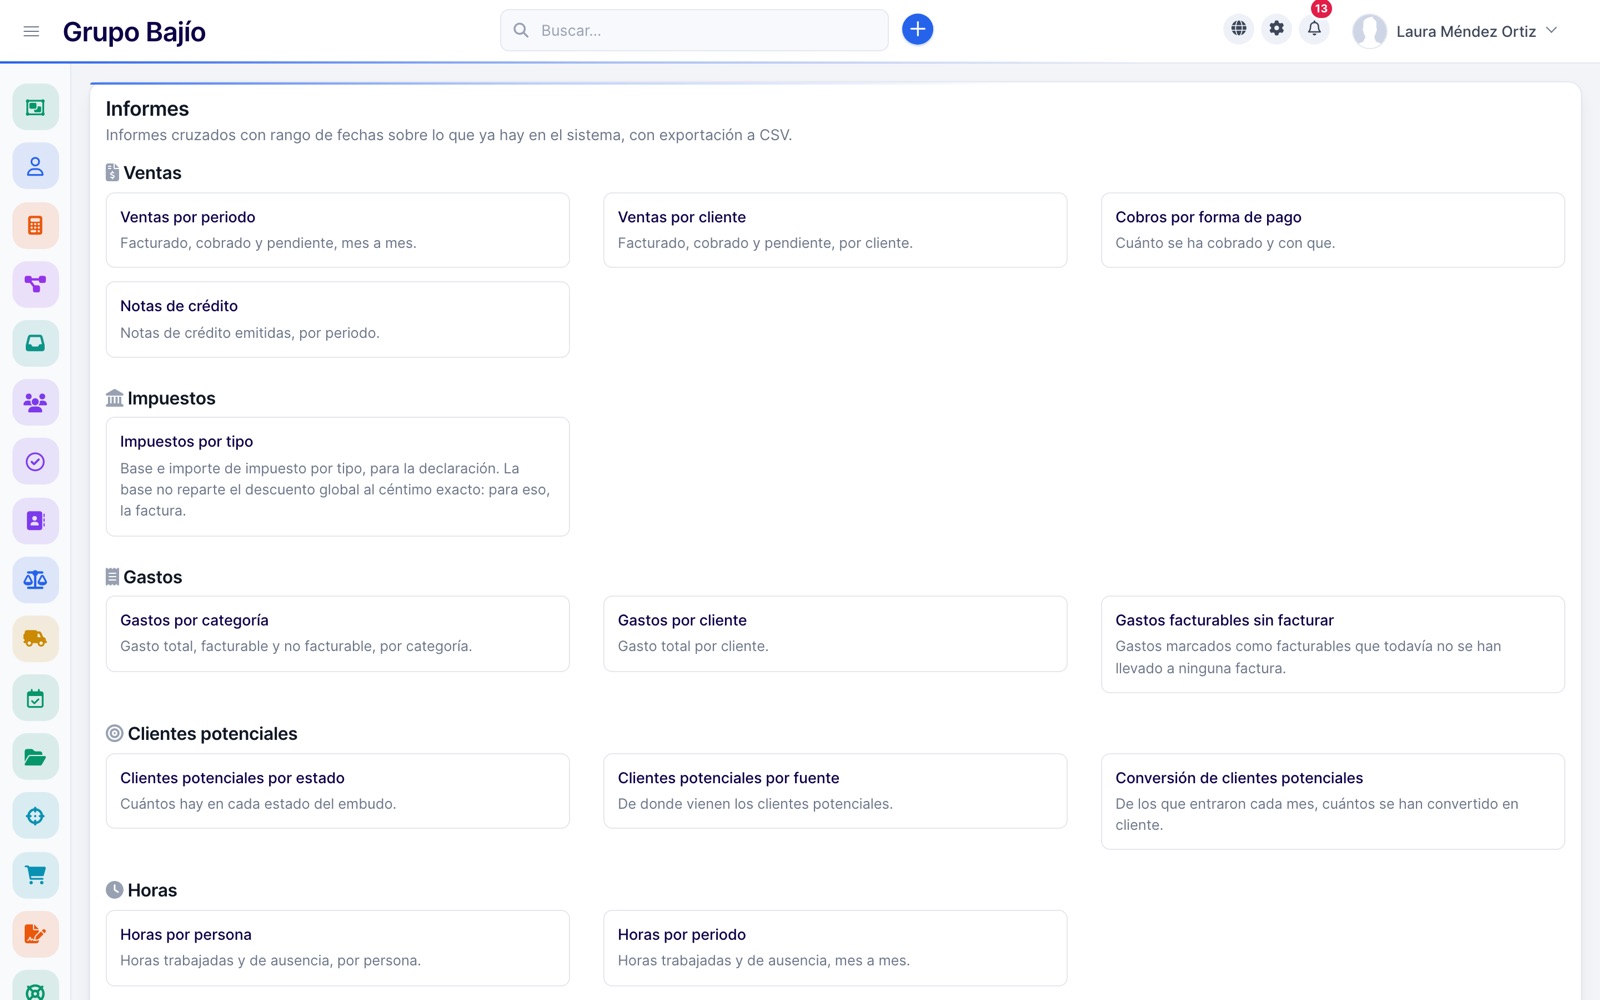Open the crosshair target sidebar icon
Viewport: 1600px width, 1000px height.
[35, 816]
